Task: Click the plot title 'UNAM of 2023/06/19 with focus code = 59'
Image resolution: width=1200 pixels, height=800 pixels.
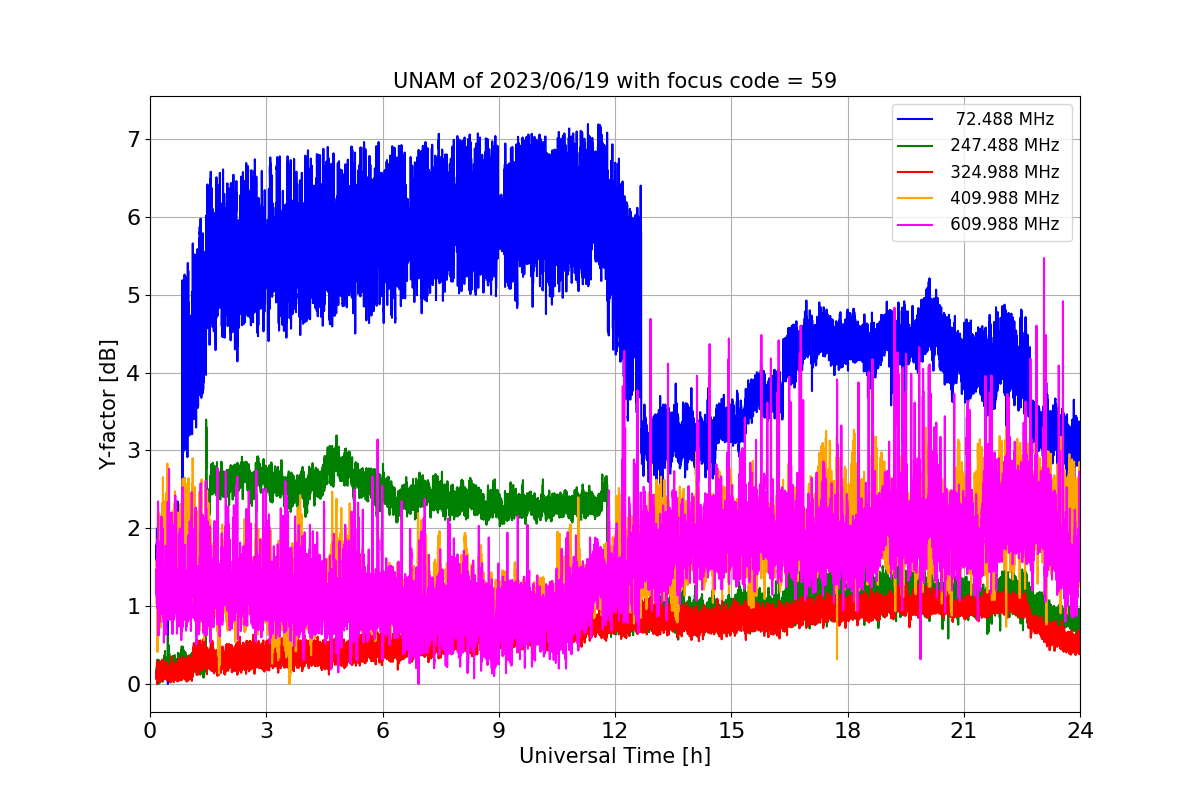Action: [615, 81]
